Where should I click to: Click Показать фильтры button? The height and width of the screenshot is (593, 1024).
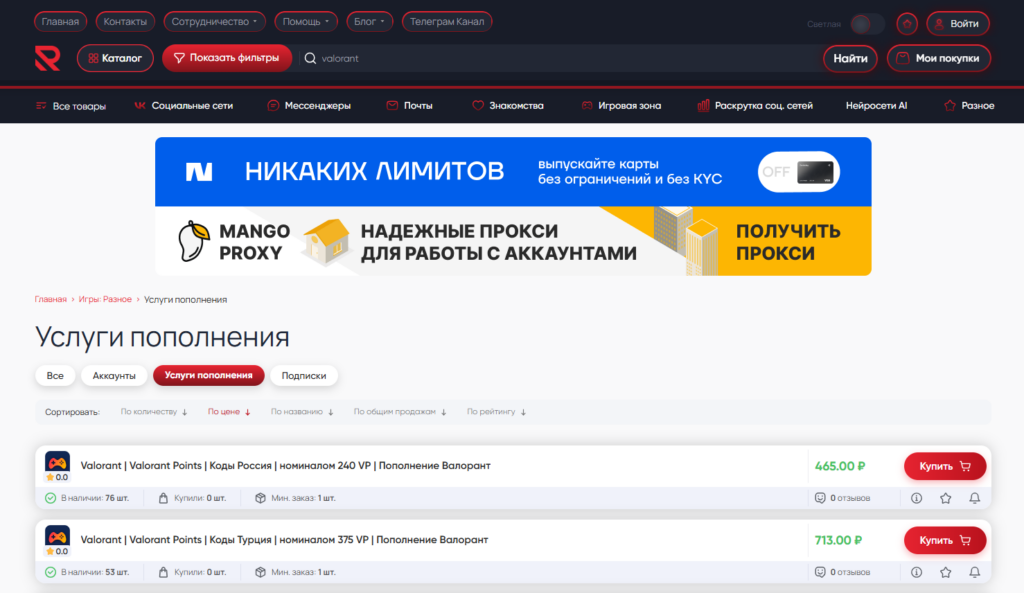227,58
